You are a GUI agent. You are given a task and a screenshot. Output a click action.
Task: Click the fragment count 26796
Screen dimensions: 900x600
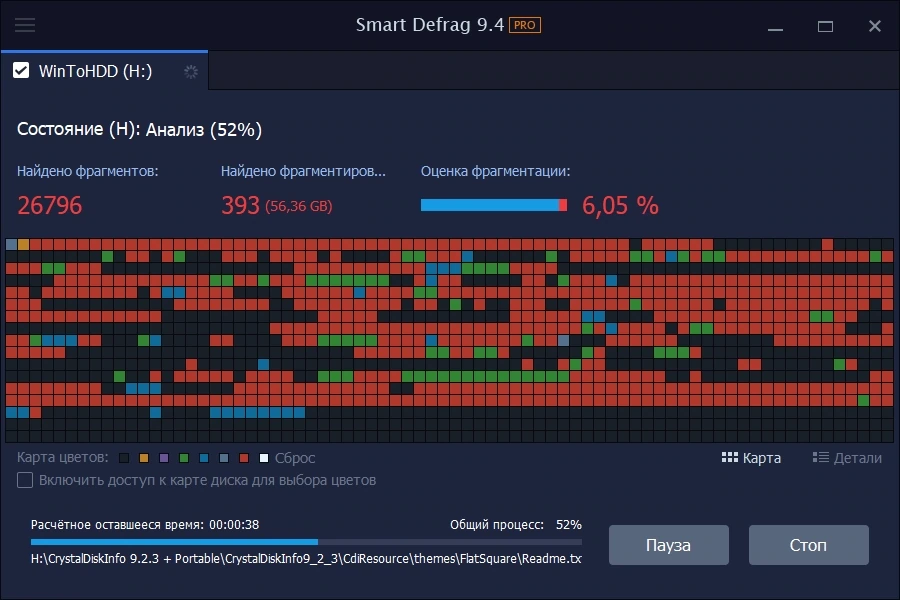click(x=50, y=206)
